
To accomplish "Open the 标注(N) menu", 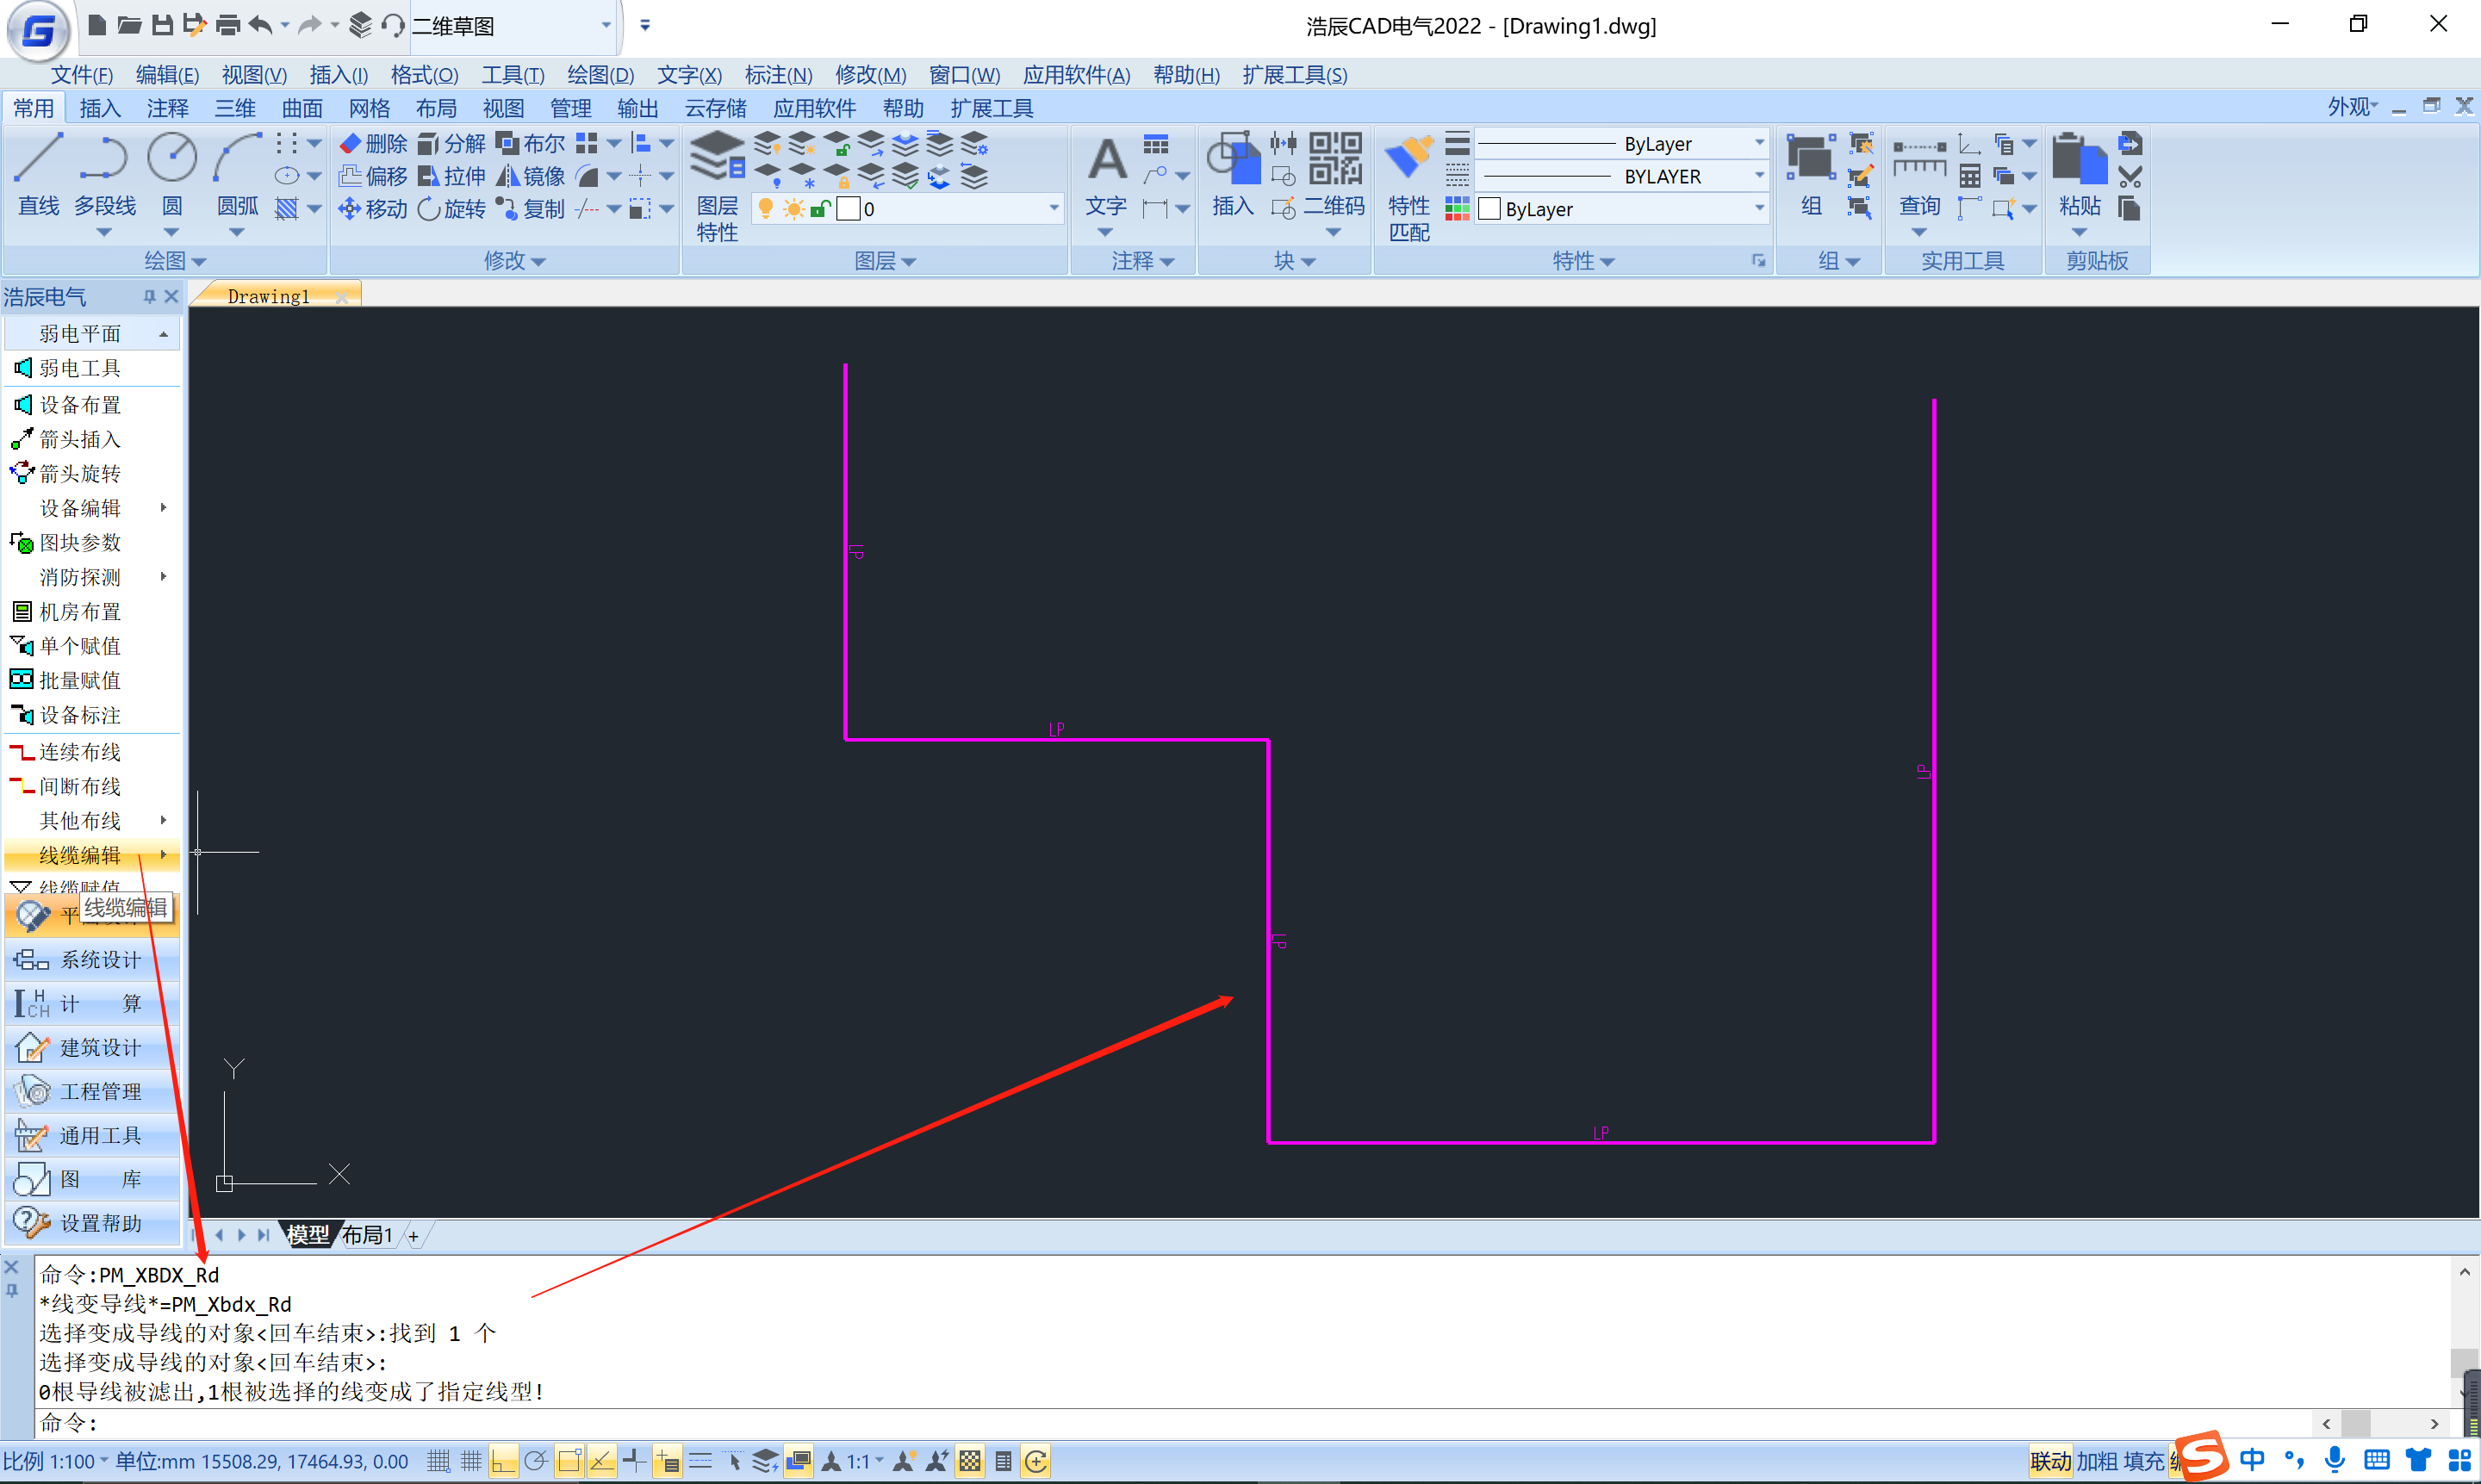I will pyautogui.click(x=777, y=75).
